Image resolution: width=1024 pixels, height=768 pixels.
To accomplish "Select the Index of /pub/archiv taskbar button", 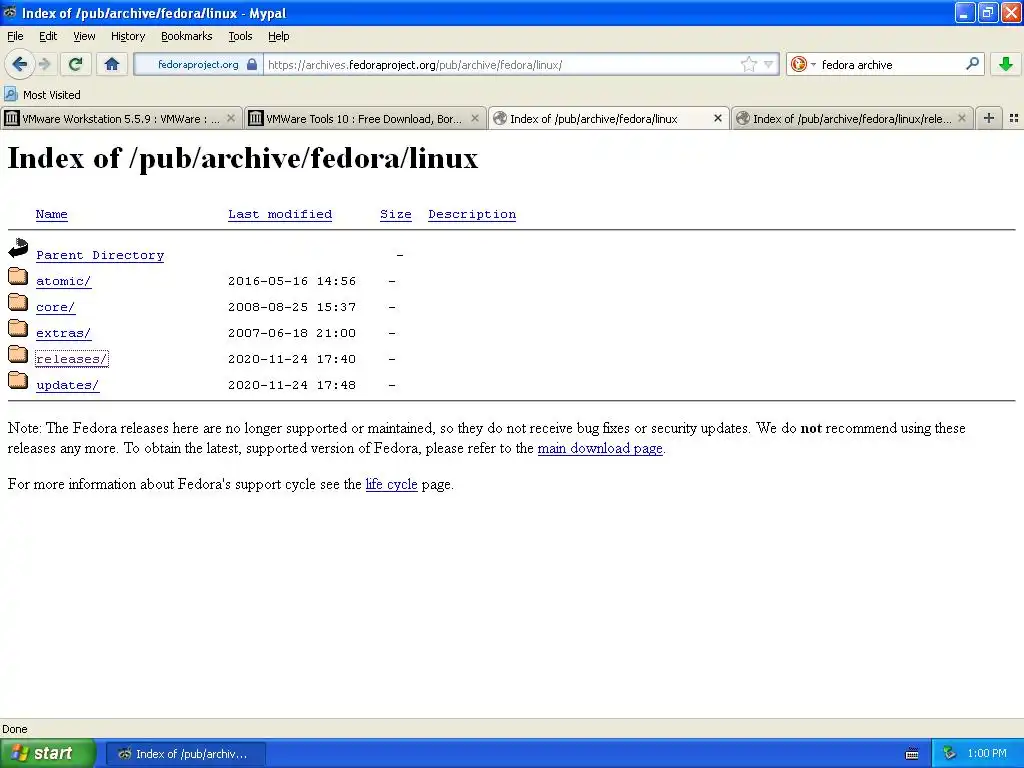I will (185, 754).
